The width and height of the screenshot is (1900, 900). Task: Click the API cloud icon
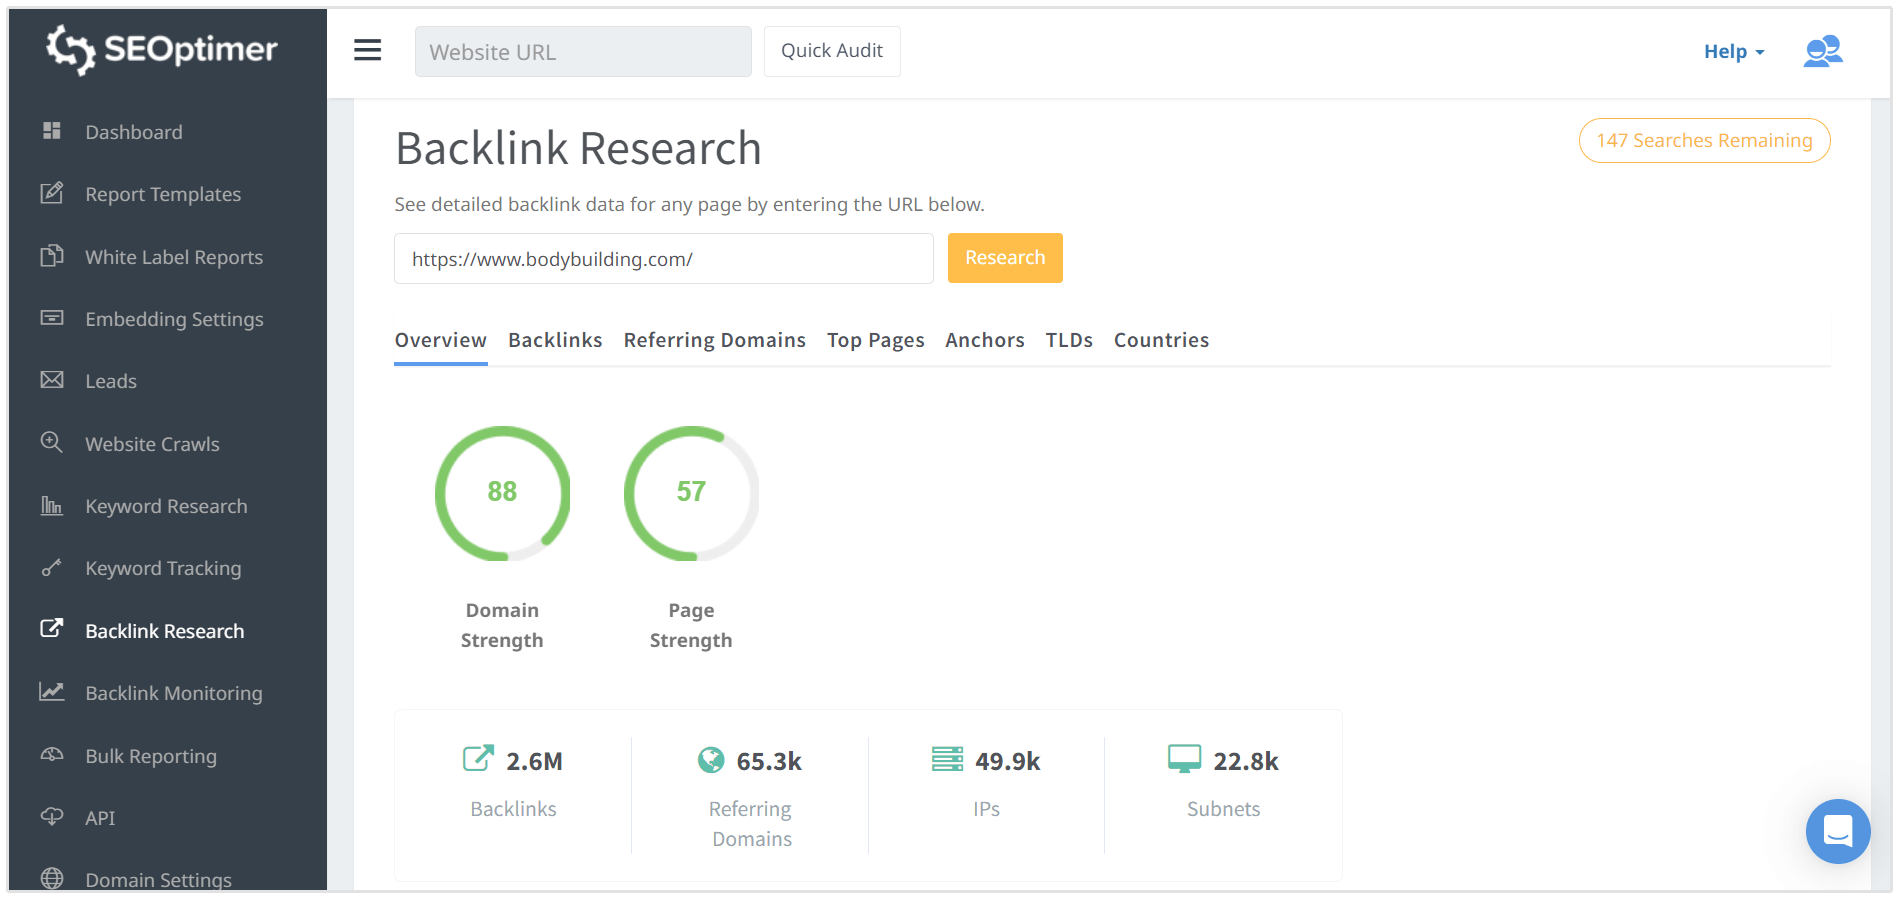coord(52,817)
